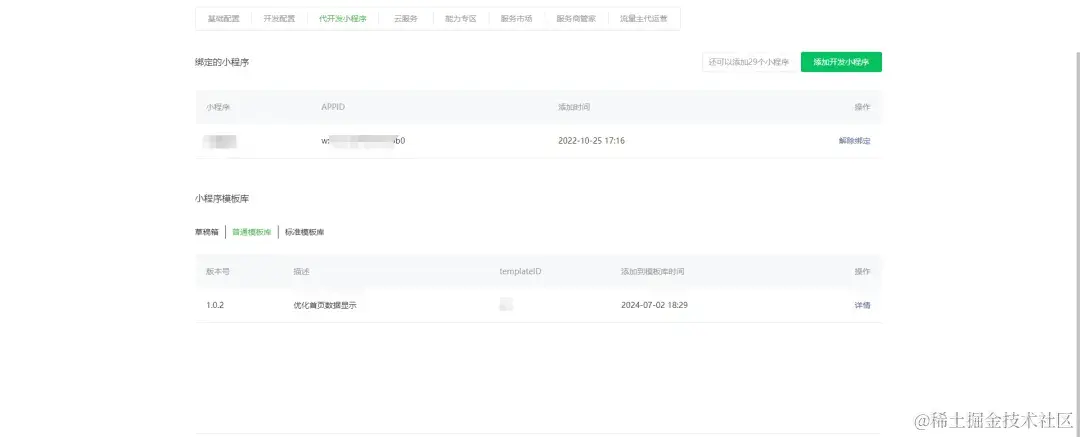Click 解除绑定 for the bound mini program
Screen dimensions: 1080x437
[854, 141]
